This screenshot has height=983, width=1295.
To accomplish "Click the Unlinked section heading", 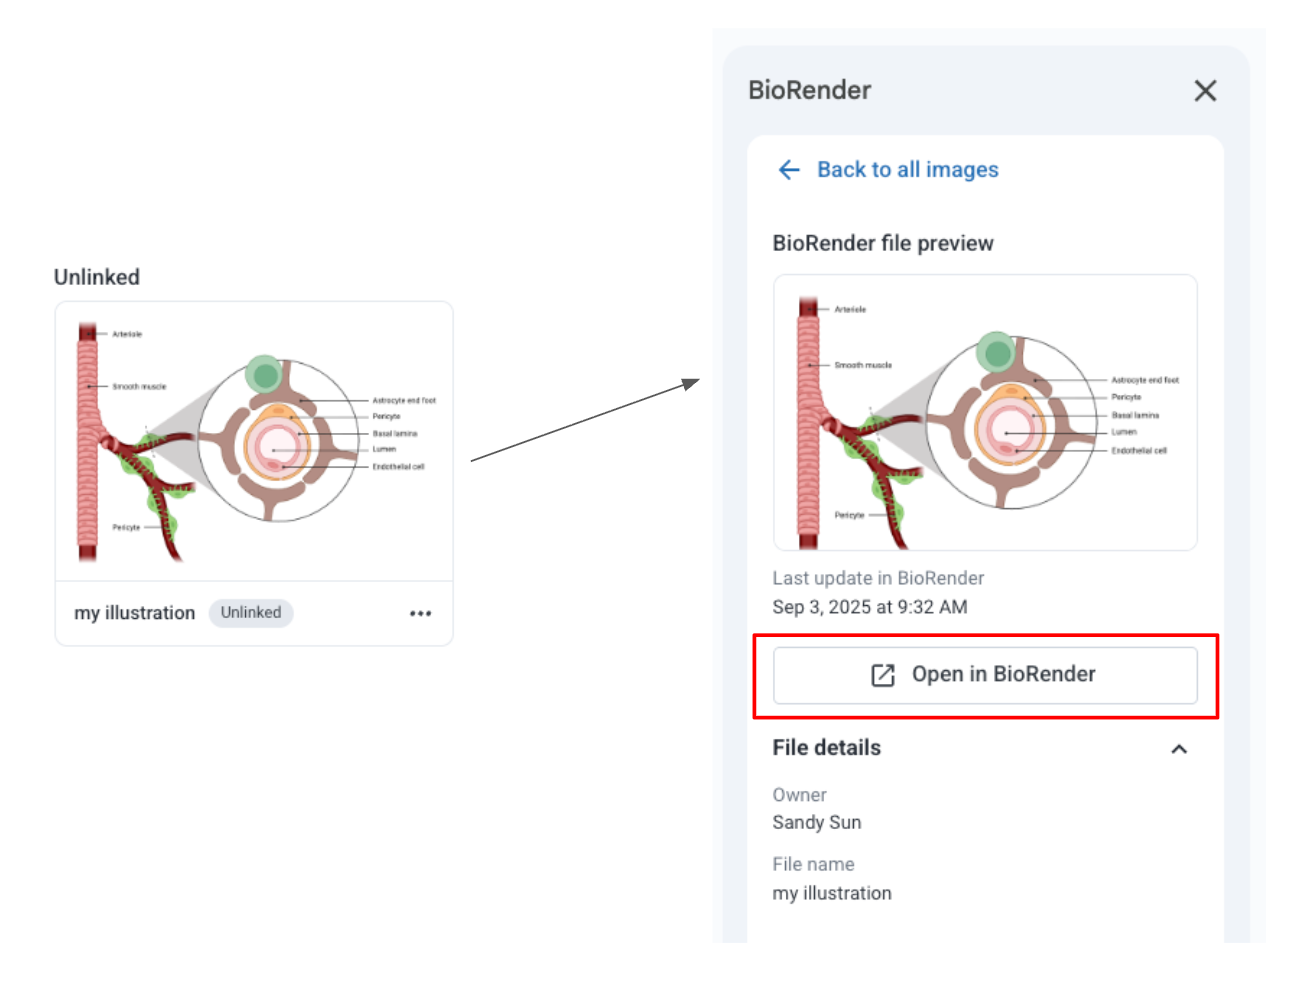I will click(x=97, y=277).
